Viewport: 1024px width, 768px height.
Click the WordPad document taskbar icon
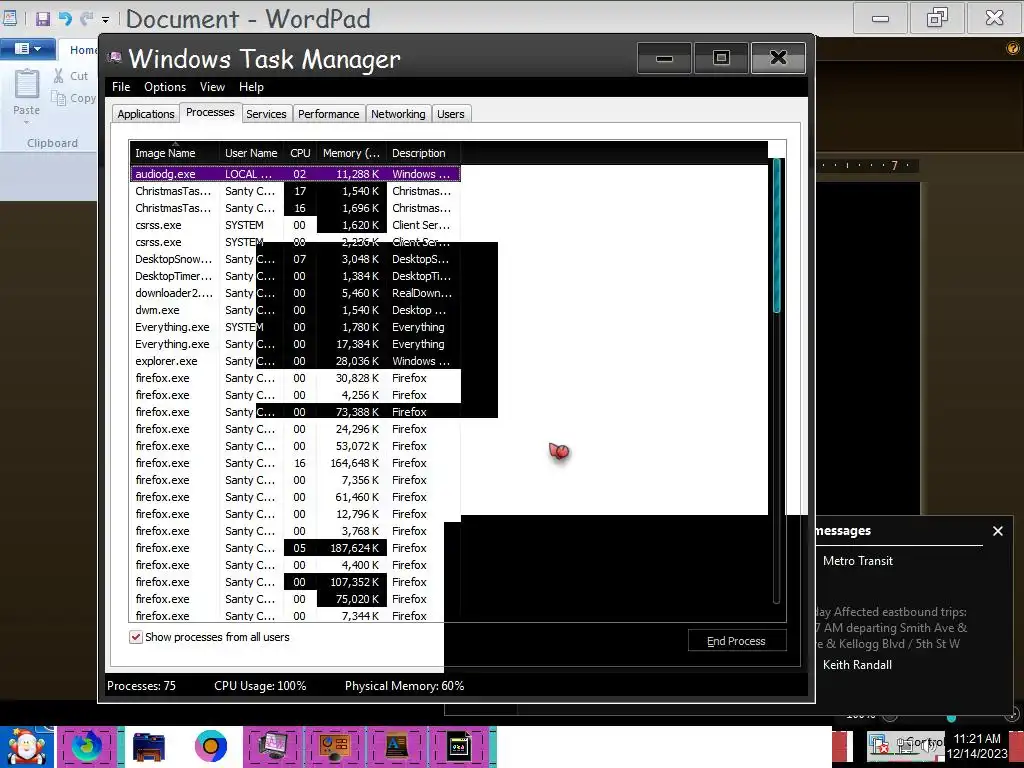pyautogui.click(x=397, y=746)
